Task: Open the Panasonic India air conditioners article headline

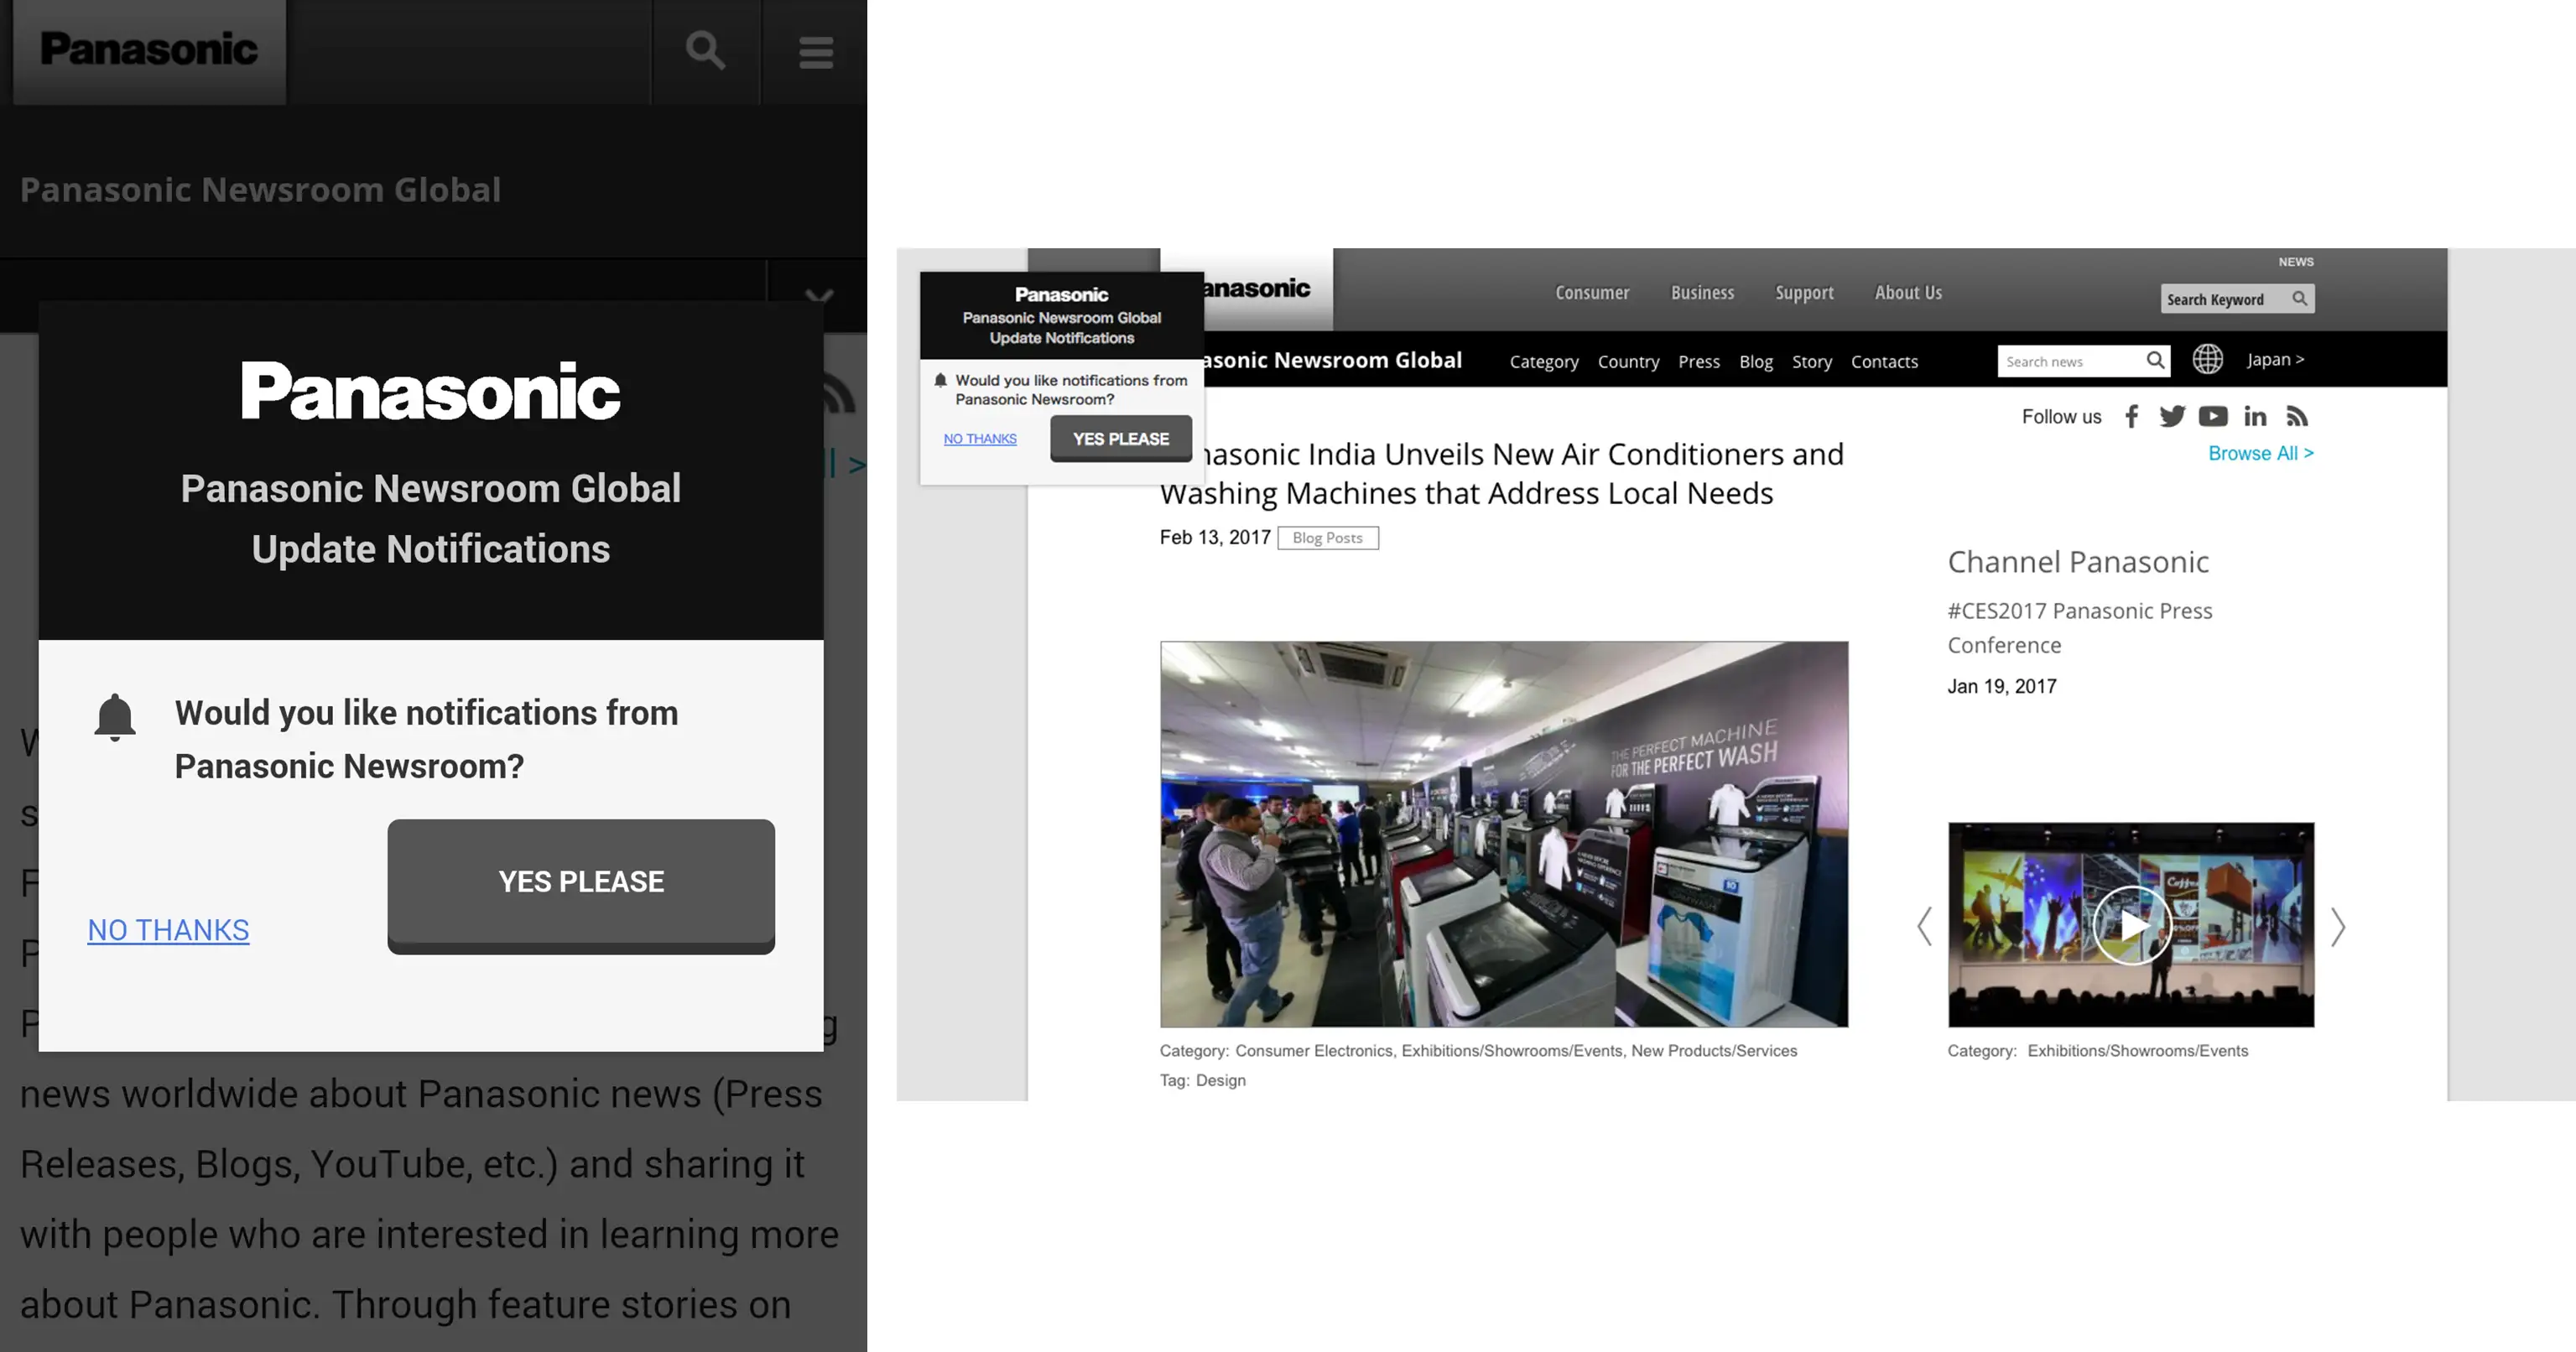Action: pyautogui.click(x=1502, y=473)
